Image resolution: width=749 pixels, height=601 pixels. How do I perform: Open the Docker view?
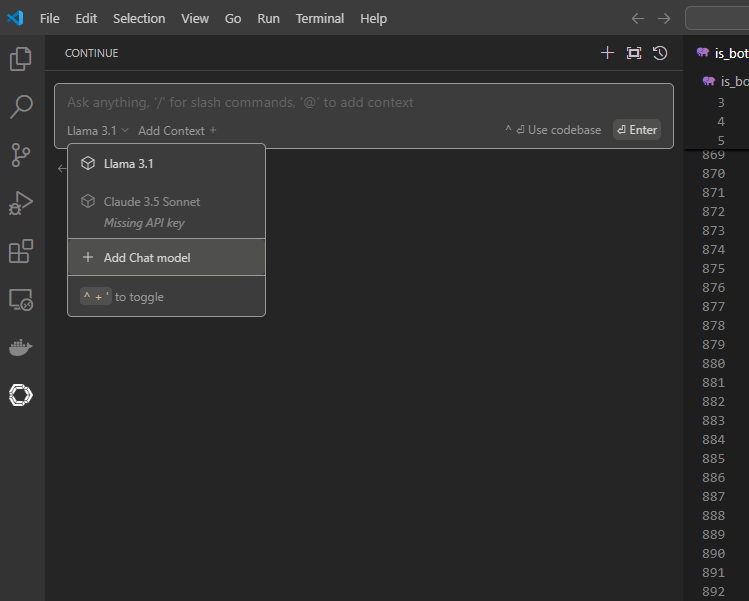click(21, 348)
